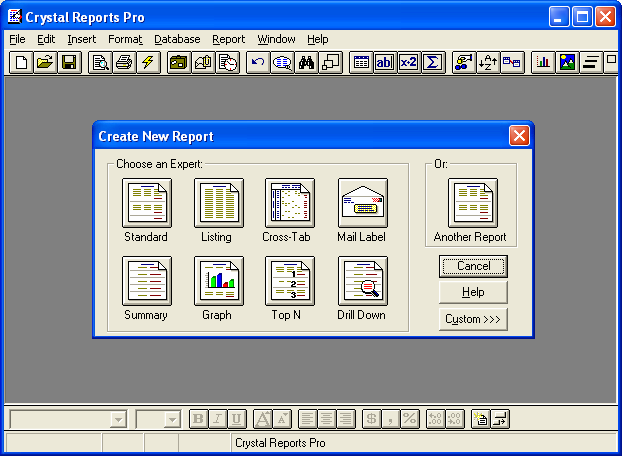
Task: Select center text alignment
Action: [x=326, y=419]
